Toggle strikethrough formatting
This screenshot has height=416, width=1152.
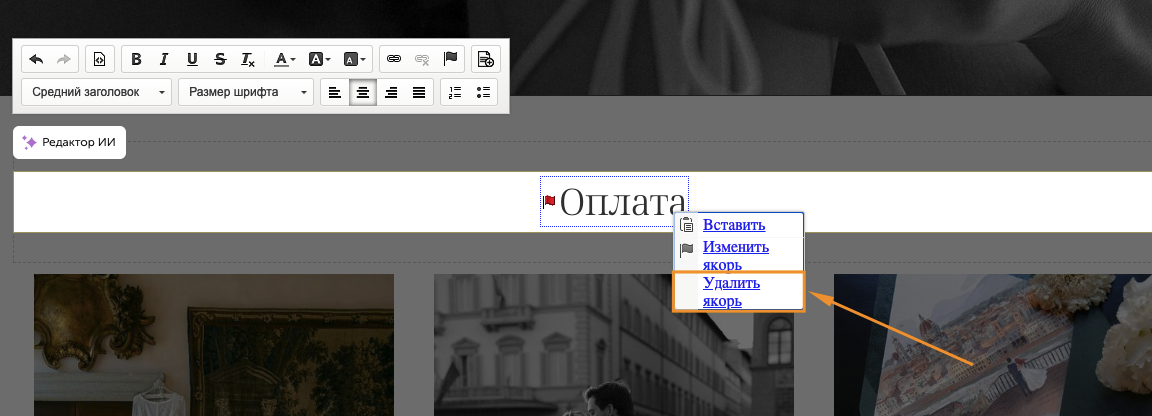click(x=220, y=59)
